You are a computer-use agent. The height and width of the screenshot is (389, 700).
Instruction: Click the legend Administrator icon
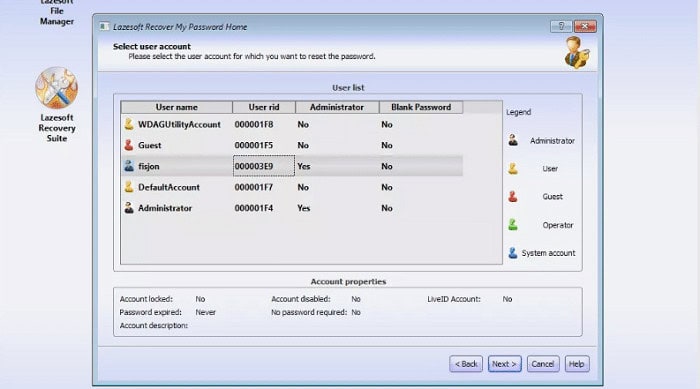click(513, 140)
